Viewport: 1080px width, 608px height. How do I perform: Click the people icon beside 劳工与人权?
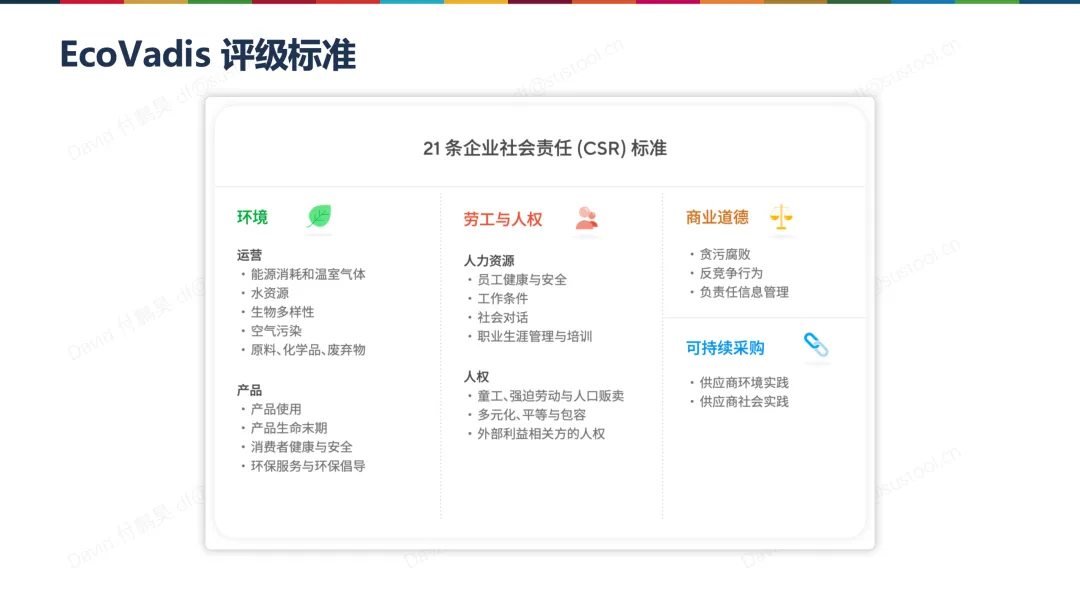[587, 218]
